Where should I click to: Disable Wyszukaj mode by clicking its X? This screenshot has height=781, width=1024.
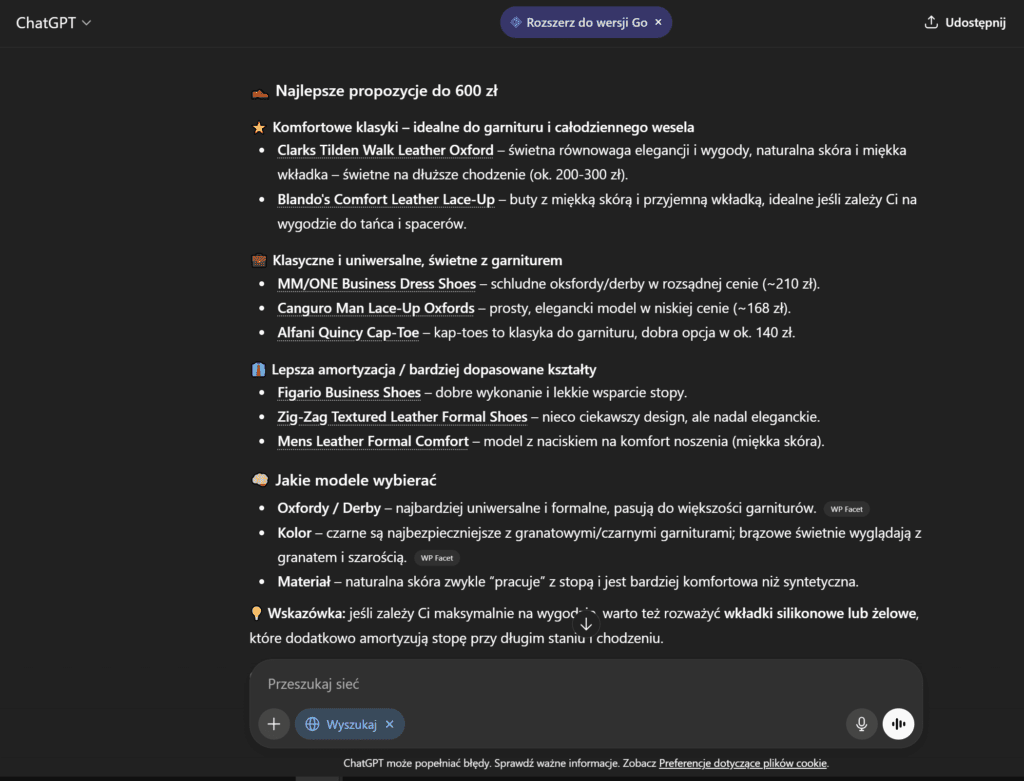click(x=388, y=723)
